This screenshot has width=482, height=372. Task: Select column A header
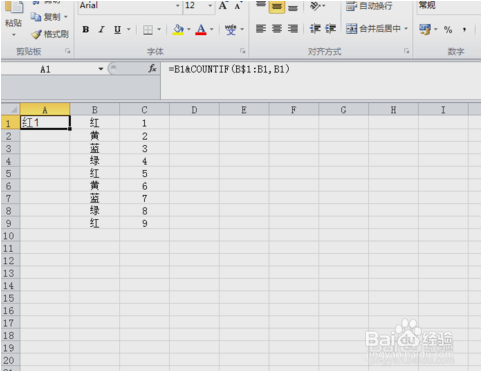coord(45,109)
